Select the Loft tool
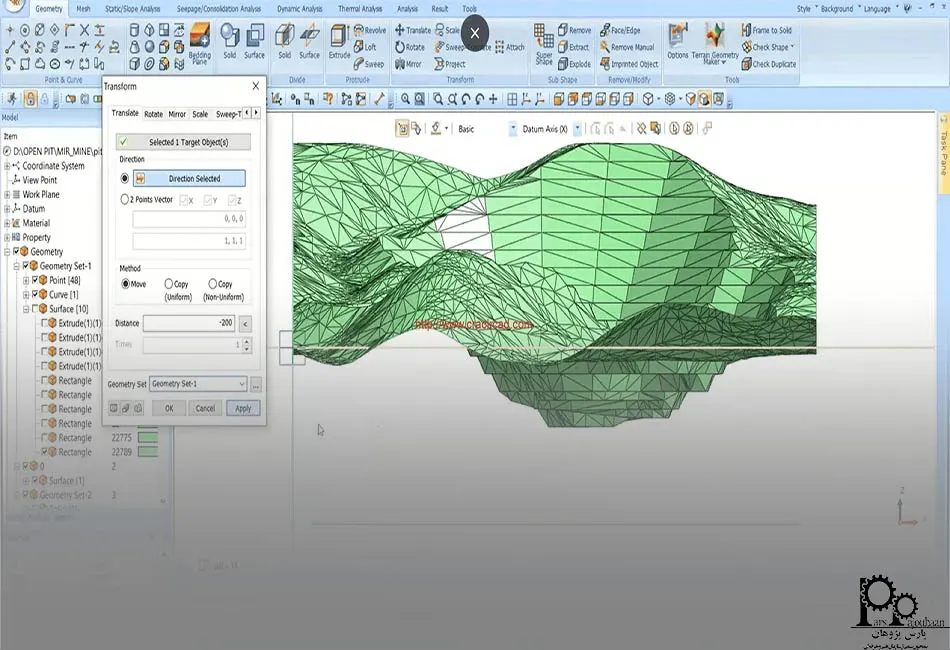Image resolution: width=950 pixels, height=650 pixels. (364, 47)
